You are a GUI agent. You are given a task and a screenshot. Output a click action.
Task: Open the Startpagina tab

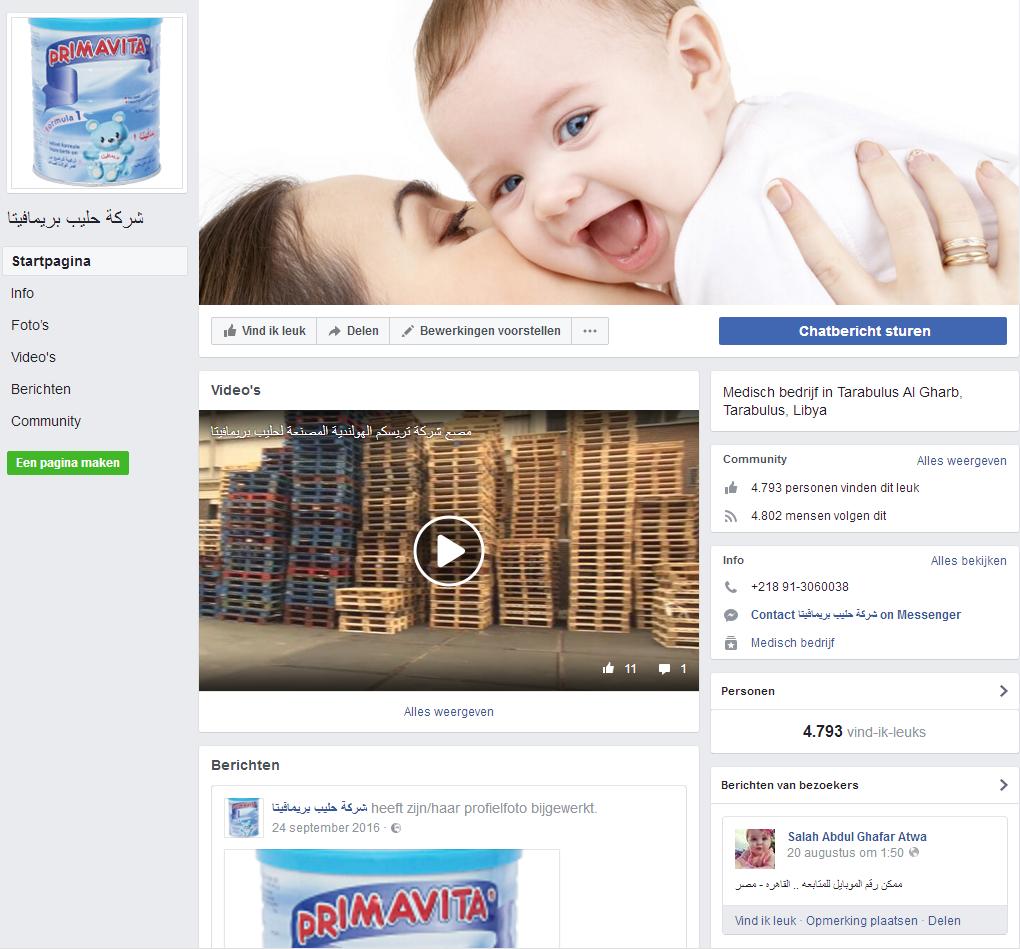[x=95, y=261]
